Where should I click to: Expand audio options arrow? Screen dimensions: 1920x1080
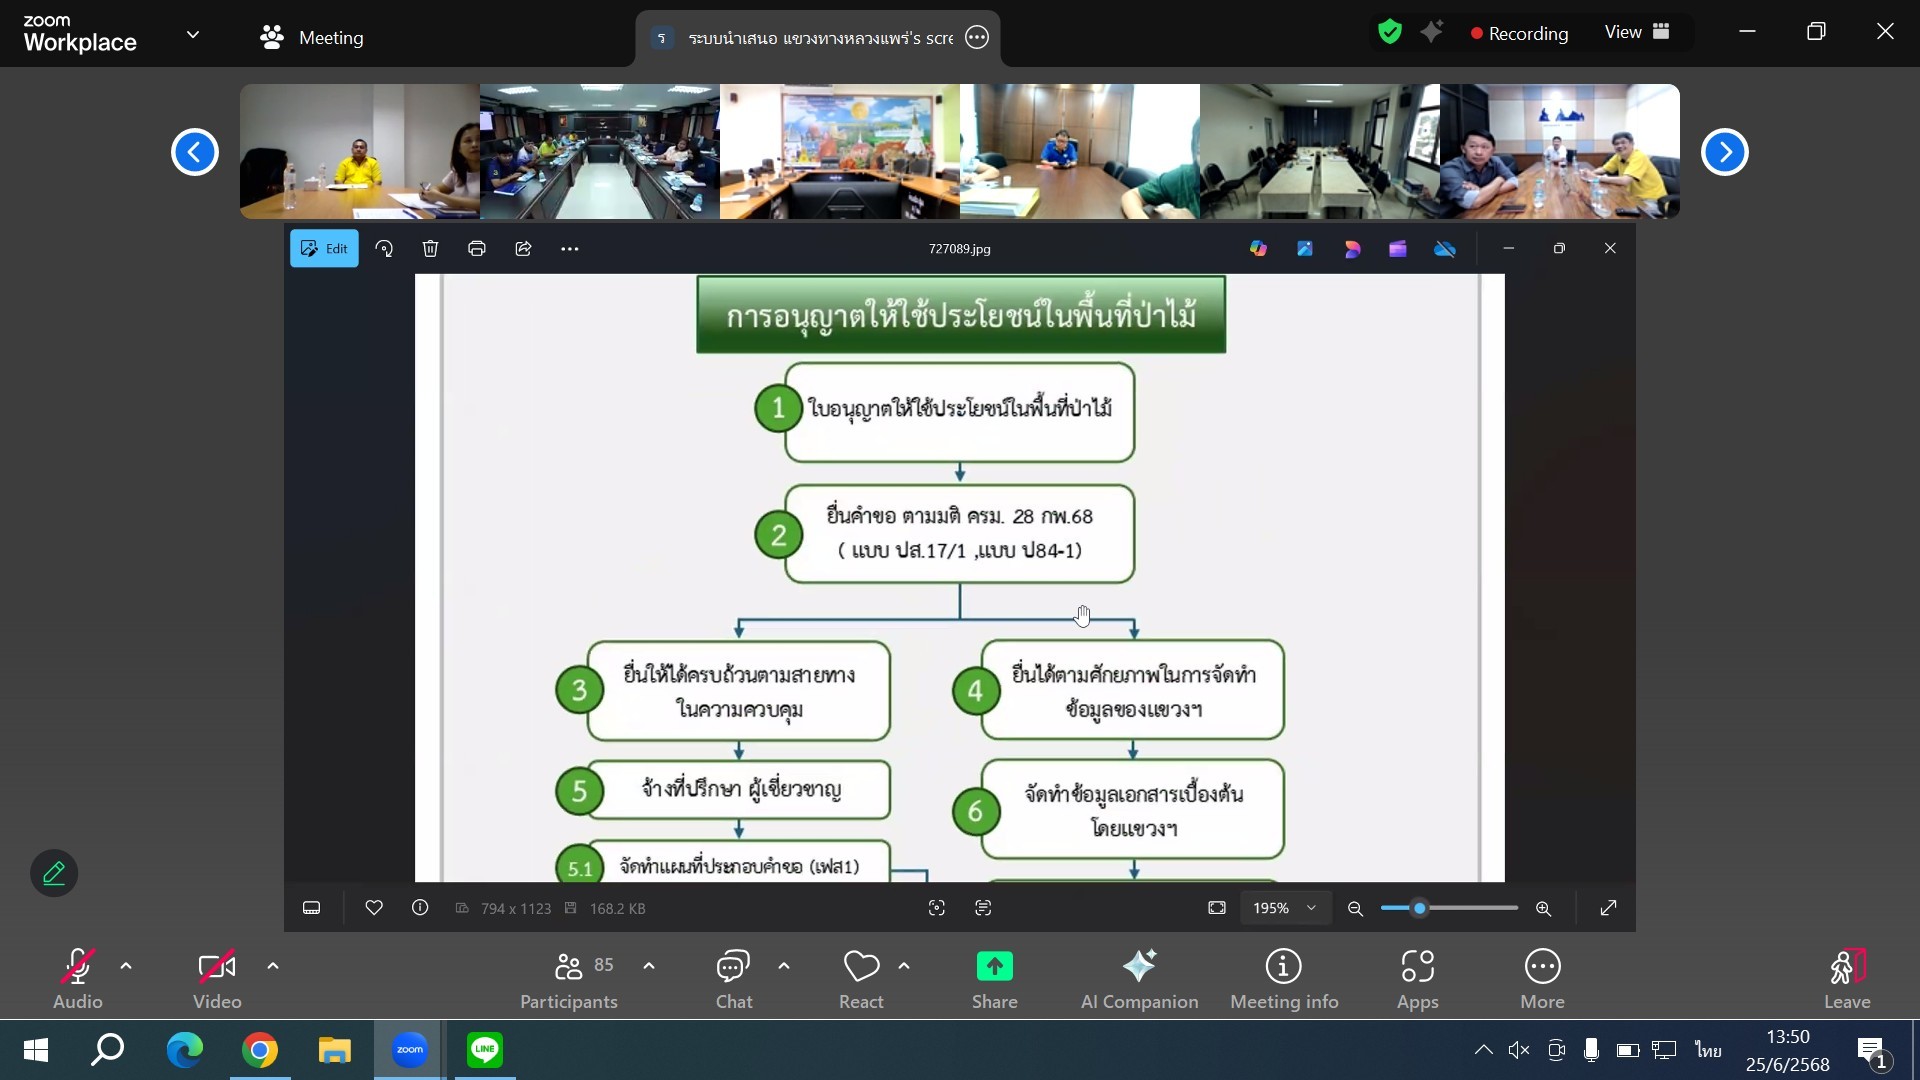pyautogui.click(x=126, y=966)
